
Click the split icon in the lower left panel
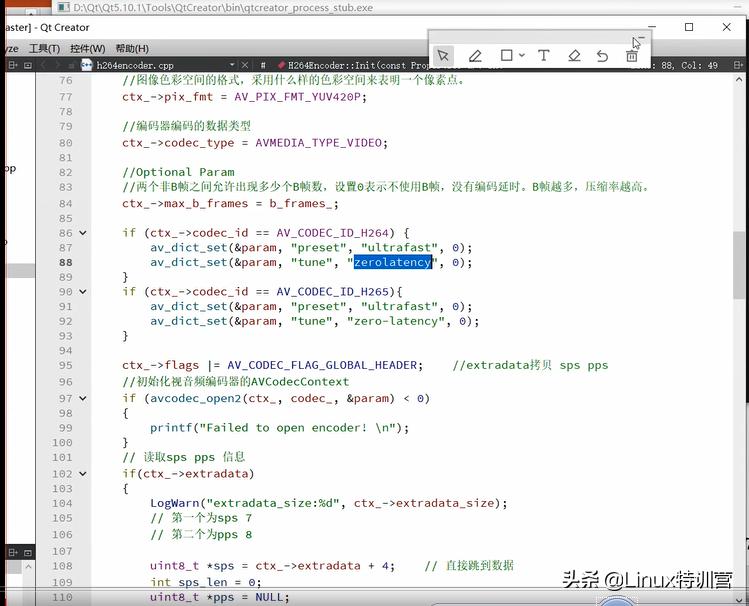coord(13,553)
